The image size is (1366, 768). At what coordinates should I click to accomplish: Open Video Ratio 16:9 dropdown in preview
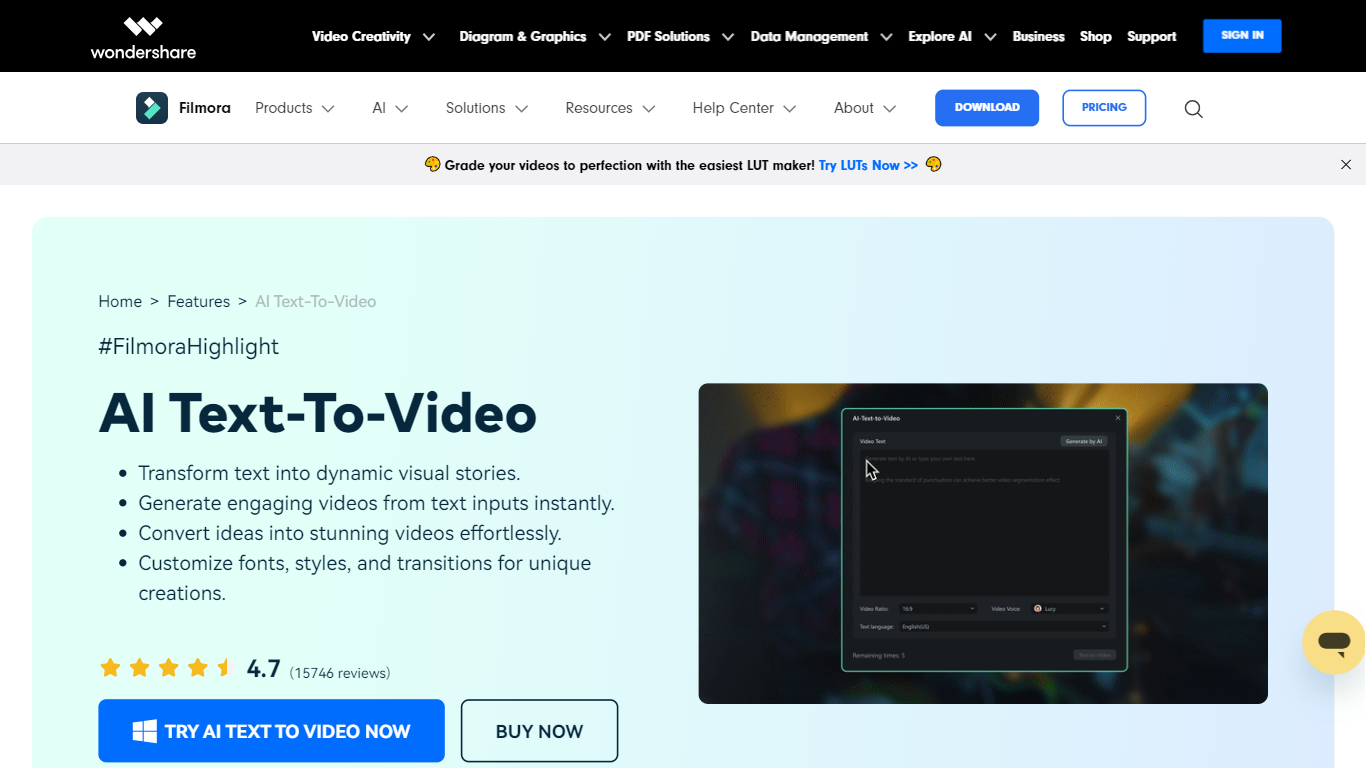(x=938, y=608)
